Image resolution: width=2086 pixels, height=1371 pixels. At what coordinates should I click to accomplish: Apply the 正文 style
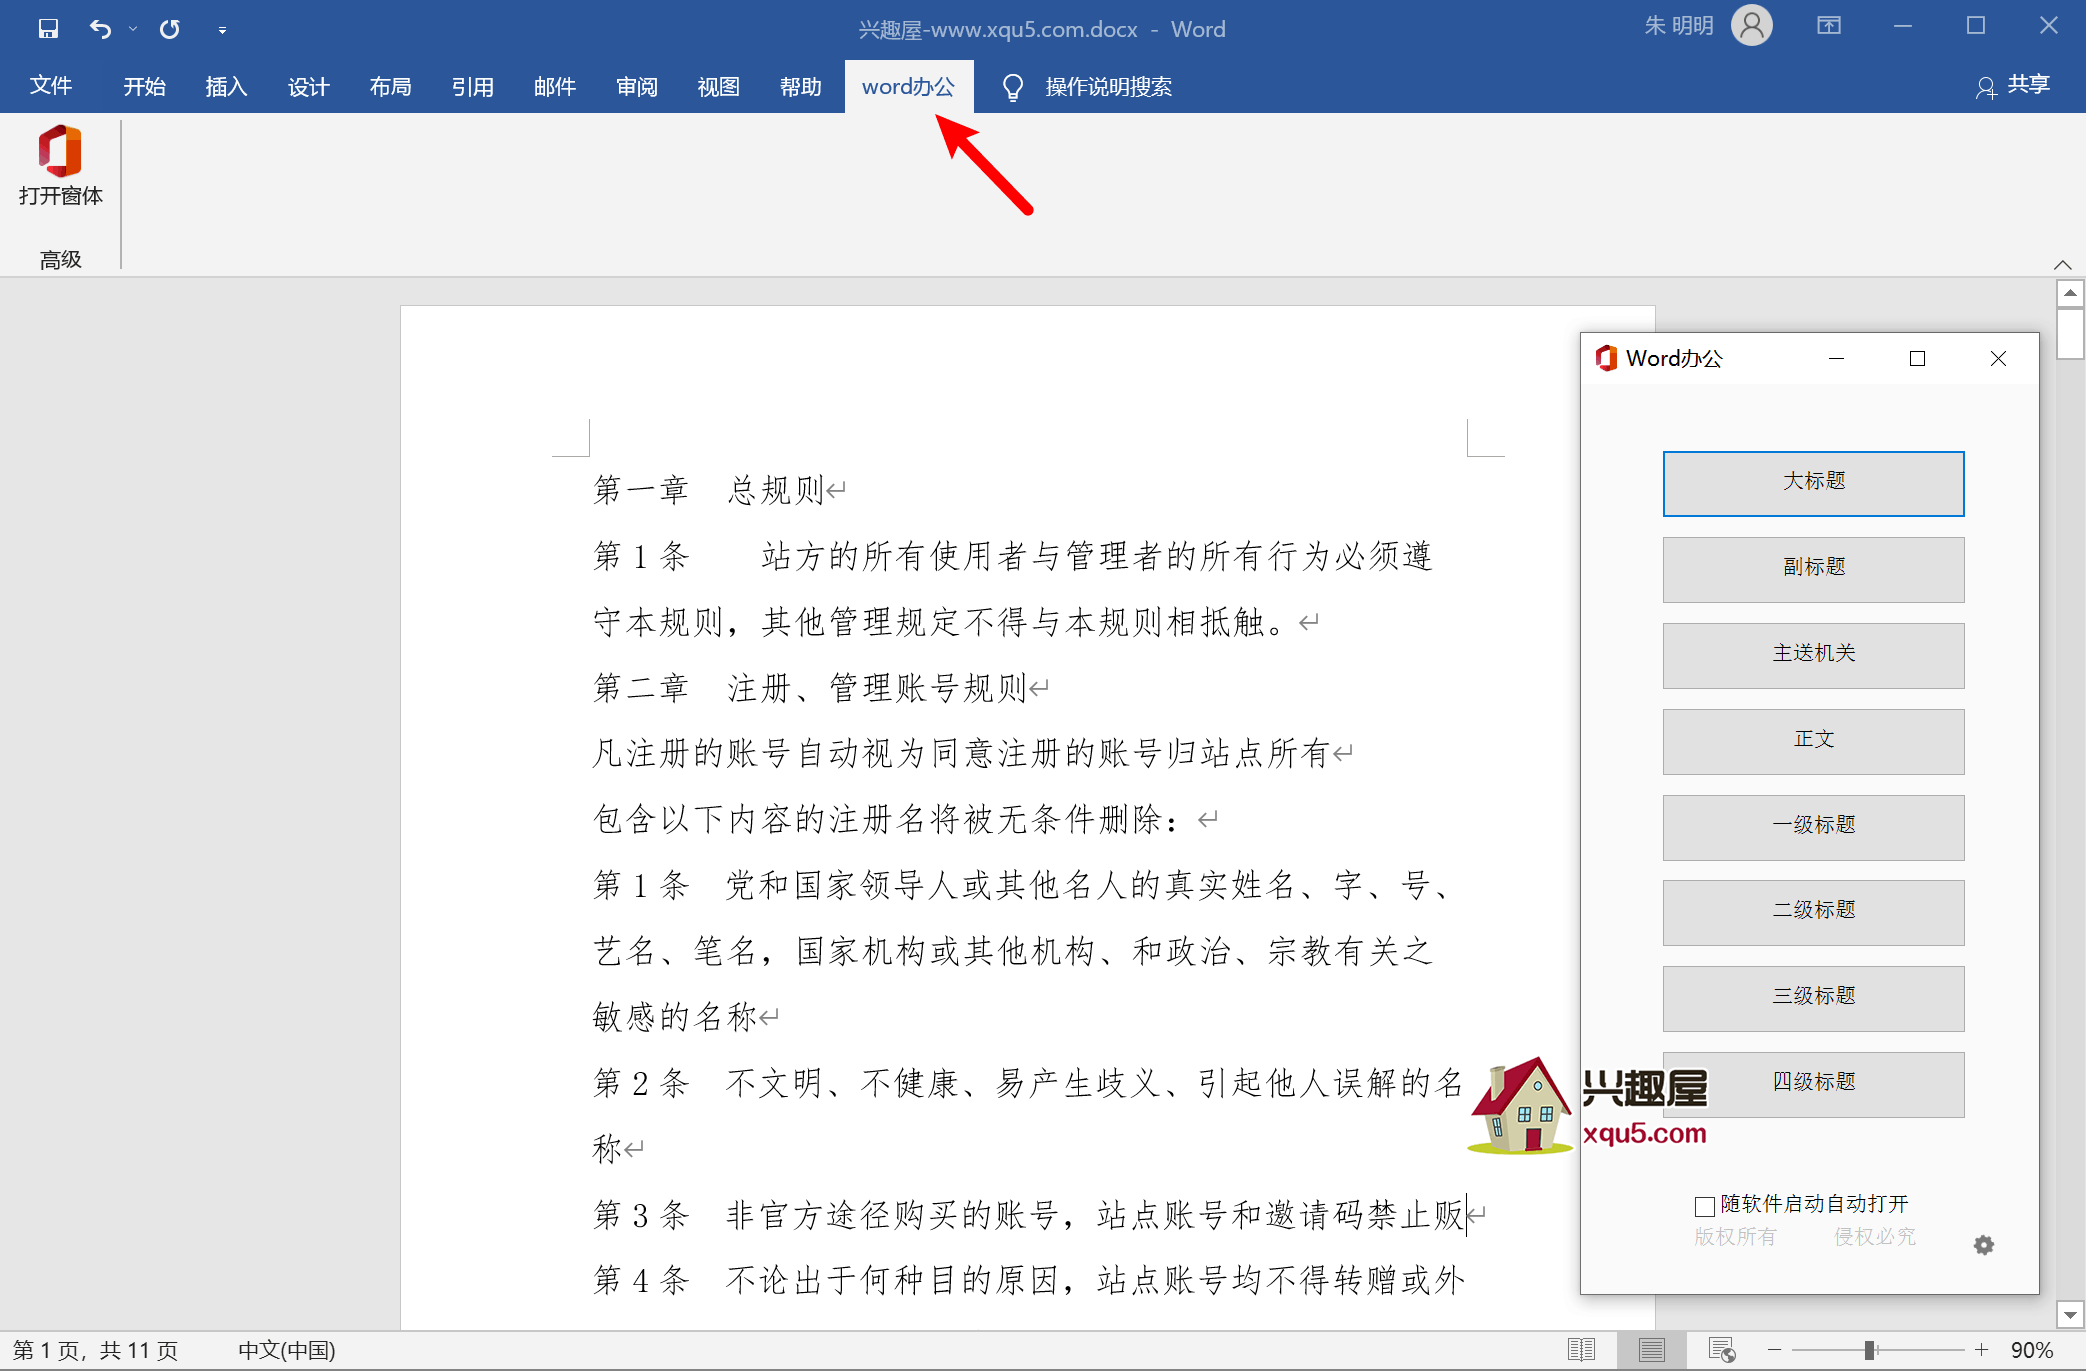[x=1813, y=741]
